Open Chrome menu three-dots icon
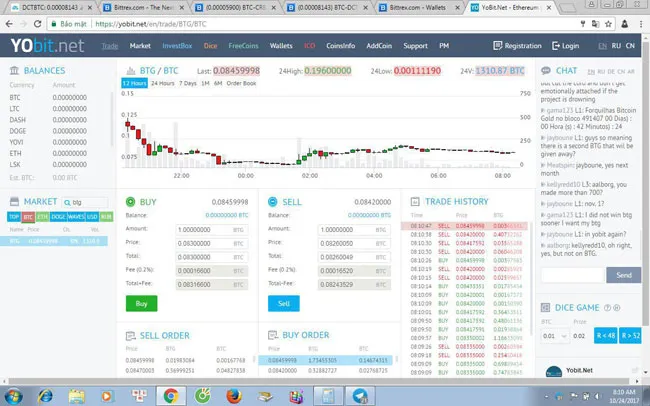Image resolution: width=650 pixels, height=406 pixels. tap(641, 24)
